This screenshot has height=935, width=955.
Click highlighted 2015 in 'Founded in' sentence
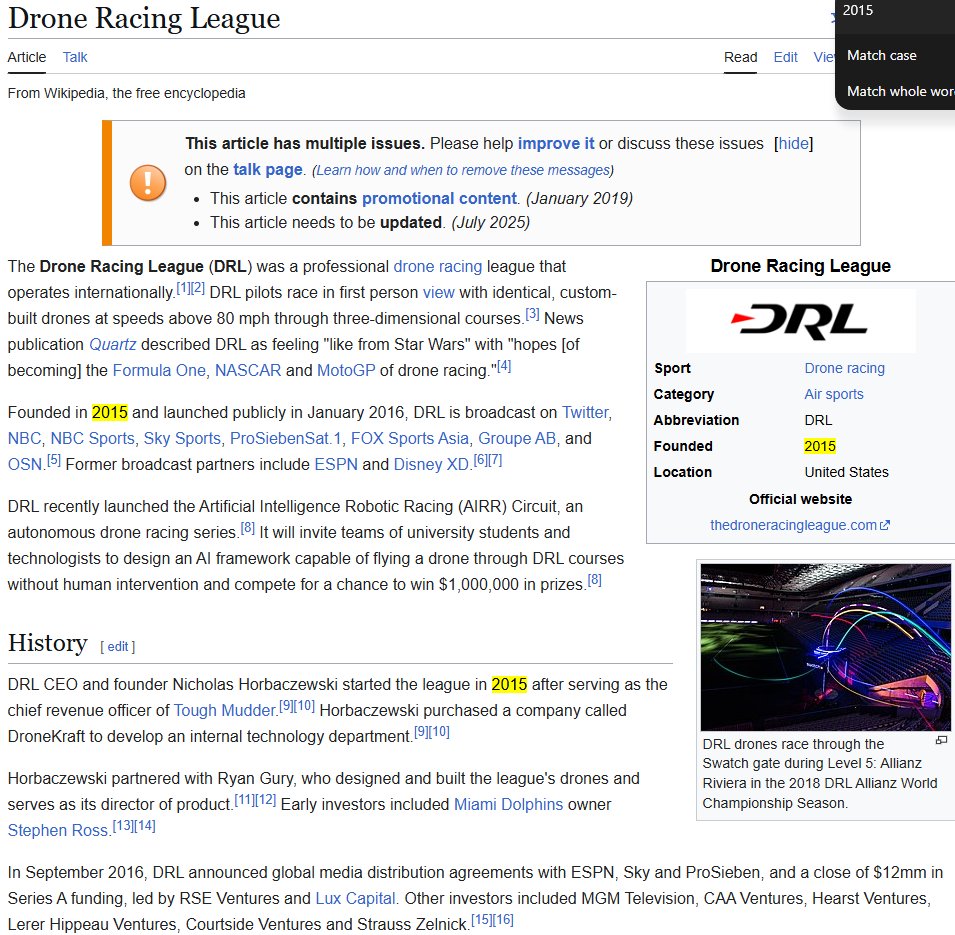pyautogui.click(x=110, y=412)
